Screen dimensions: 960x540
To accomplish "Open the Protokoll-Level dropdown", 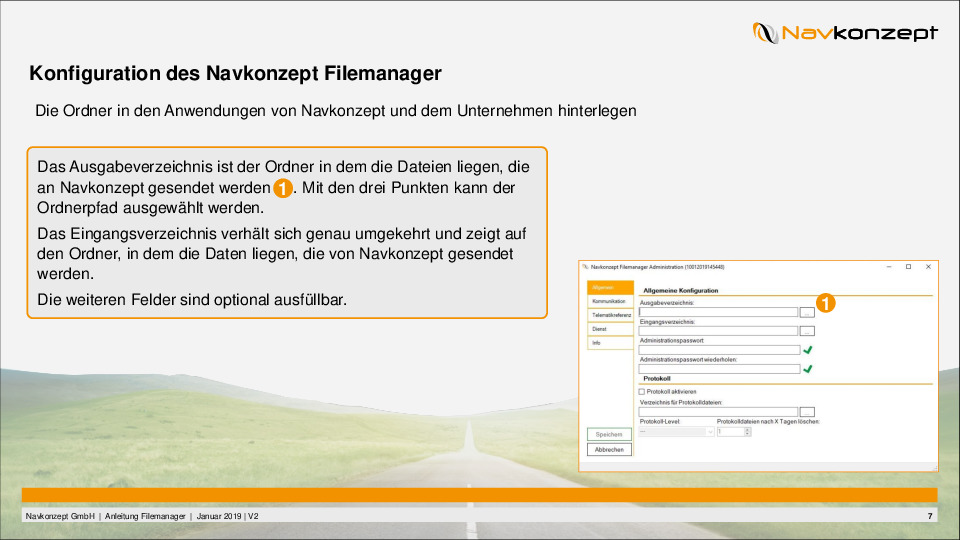I will (676, 432).
